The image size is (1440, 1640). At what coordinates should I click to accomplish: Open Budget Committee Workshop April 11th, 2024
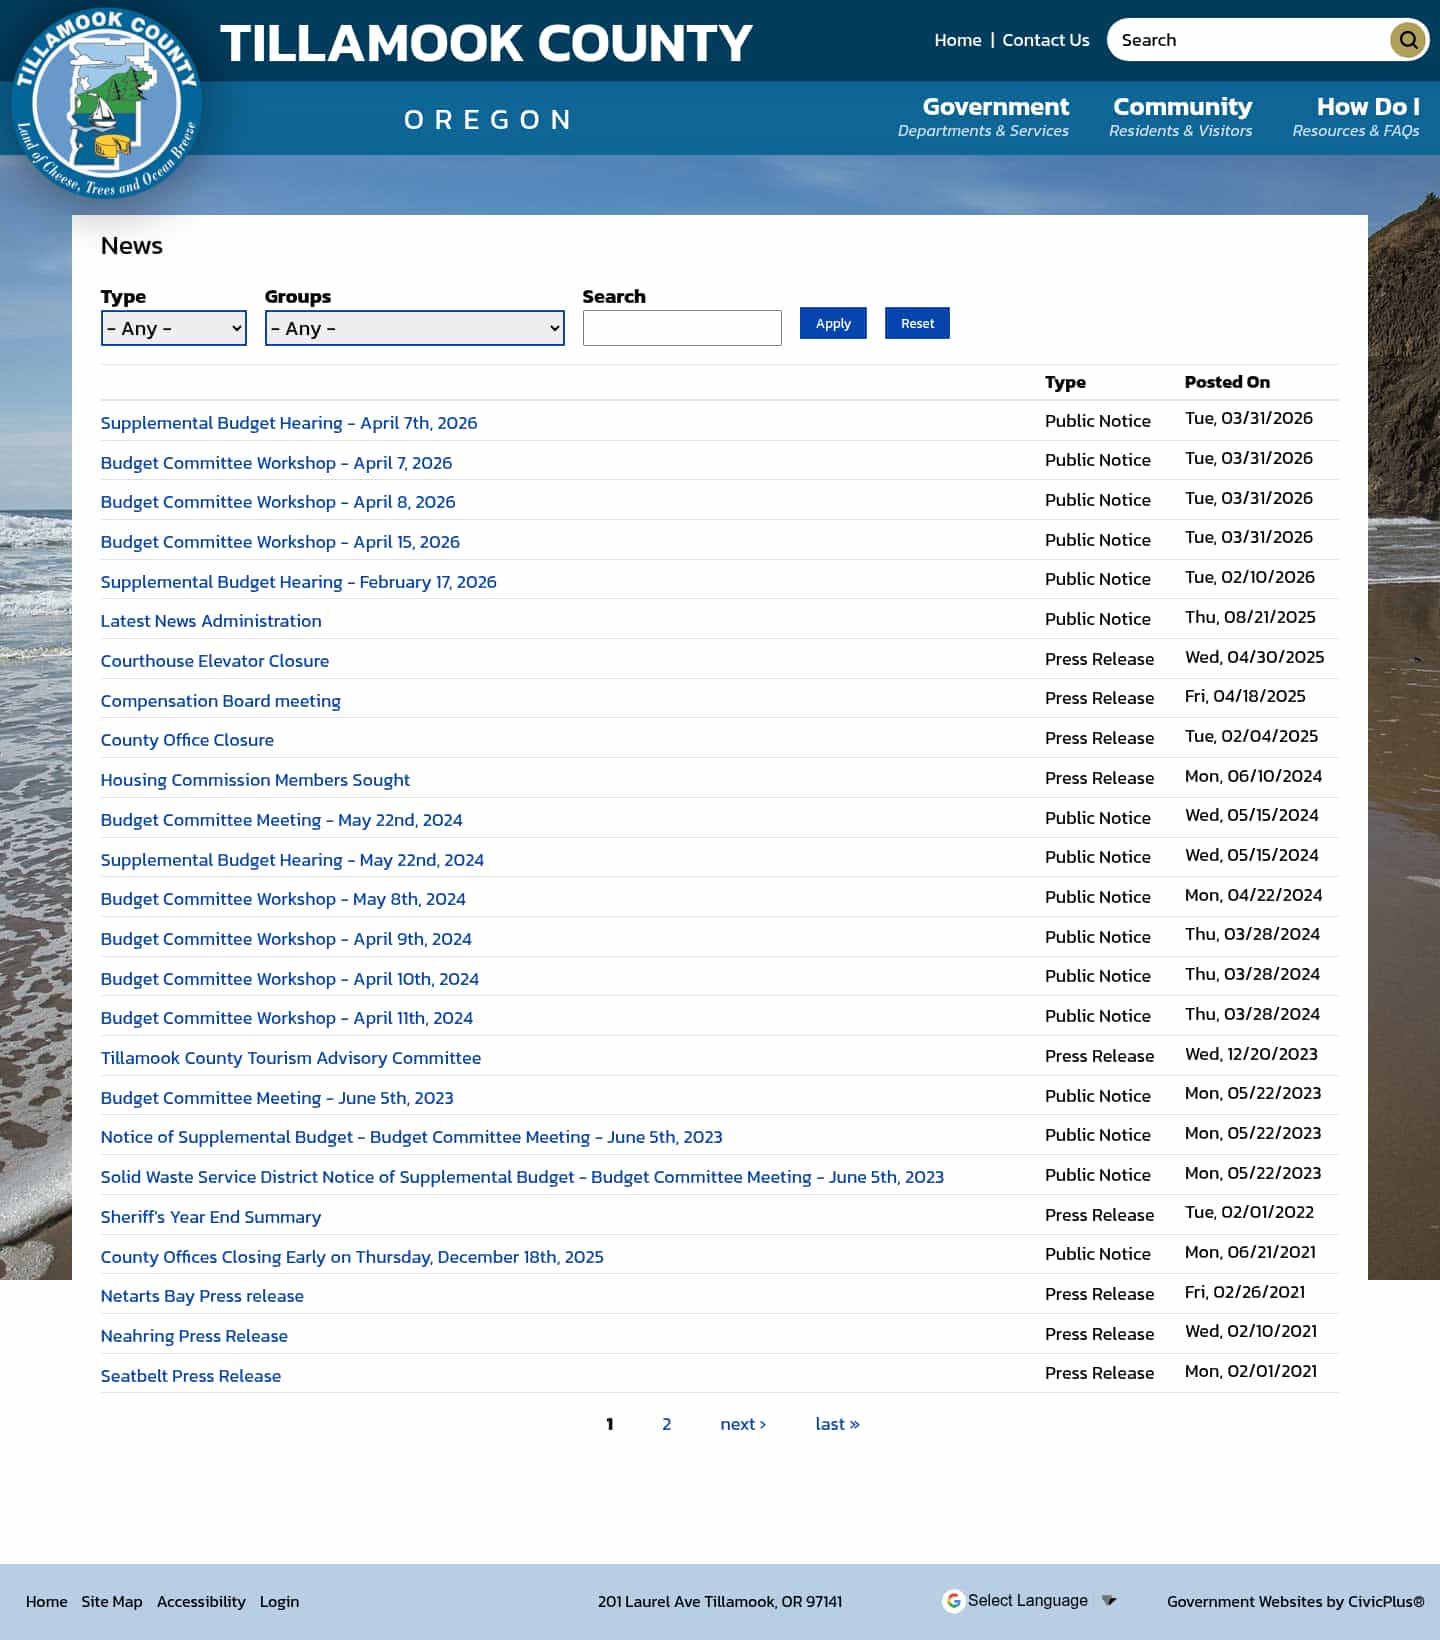pos(287,1018)
